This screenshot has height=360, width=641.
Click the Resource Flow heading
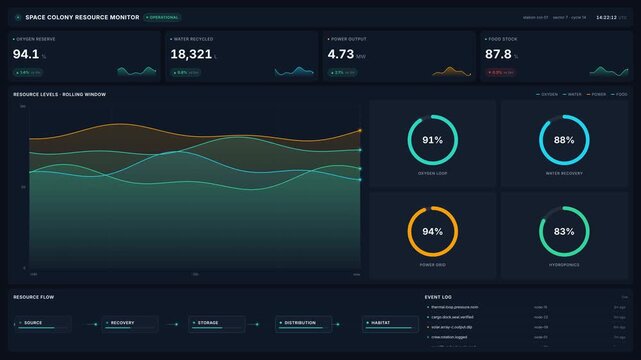(x=34, y=297)
